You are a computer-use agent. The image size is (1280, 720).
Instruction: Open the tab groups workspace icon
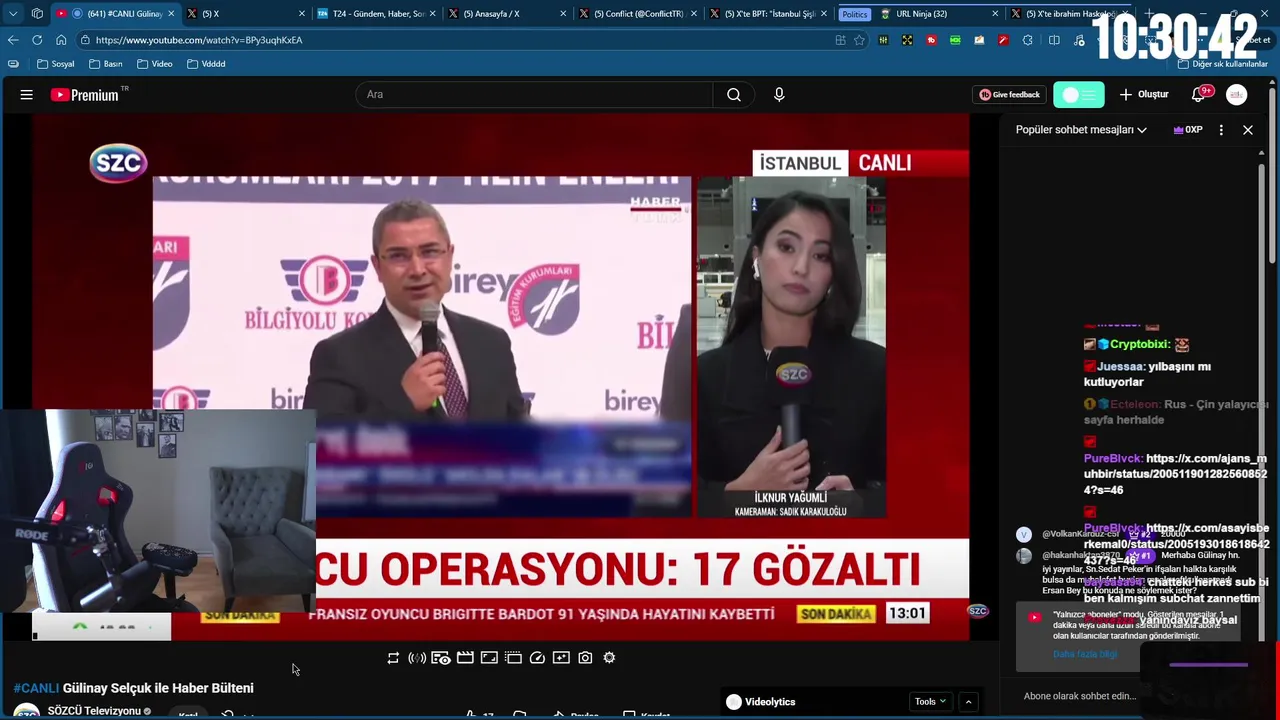click(x=37, y=14)
